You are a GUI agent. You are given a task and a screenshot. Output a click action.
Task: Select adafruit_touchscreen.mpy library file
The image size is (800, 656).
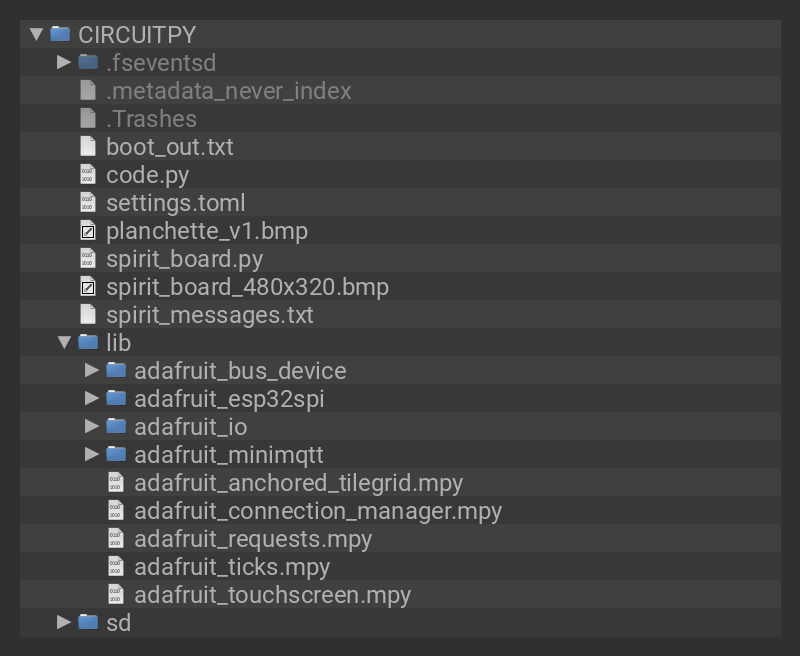[272, 595]
